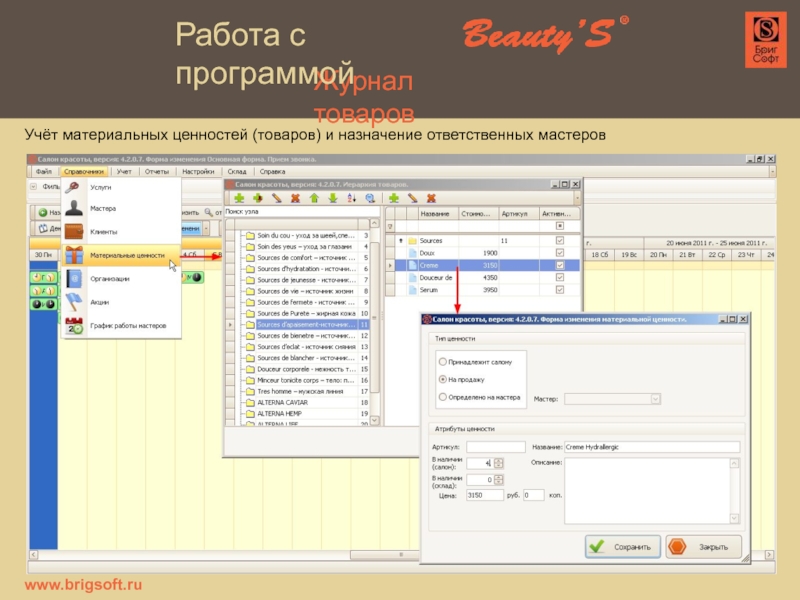The image size is (800, 600).
Task: Click the first green plus add-node icon
Action: [239, 198]
